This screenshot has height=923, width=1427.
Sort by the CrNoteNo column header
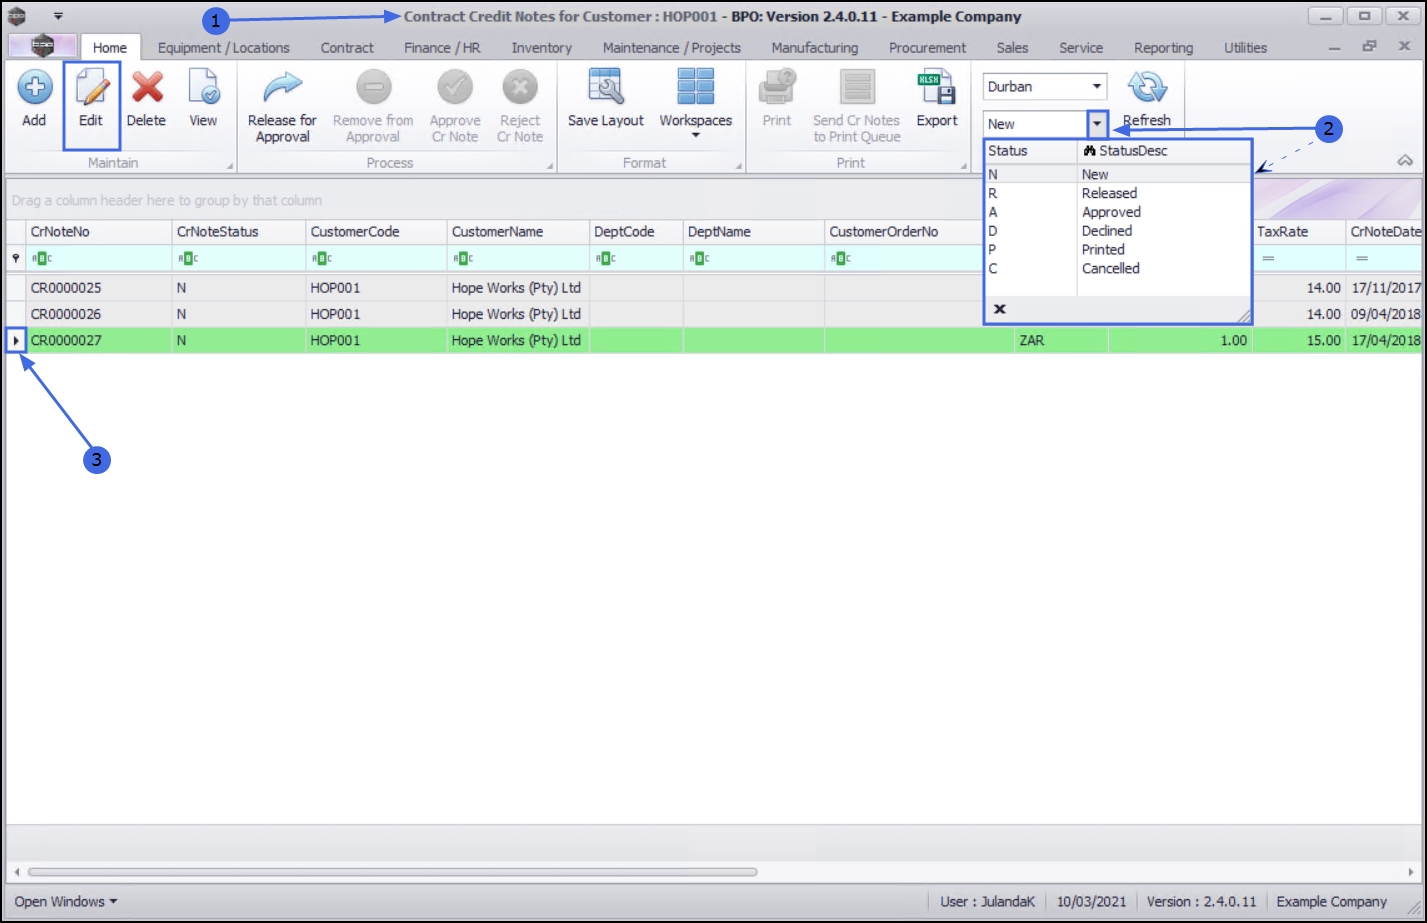[99, 231]
